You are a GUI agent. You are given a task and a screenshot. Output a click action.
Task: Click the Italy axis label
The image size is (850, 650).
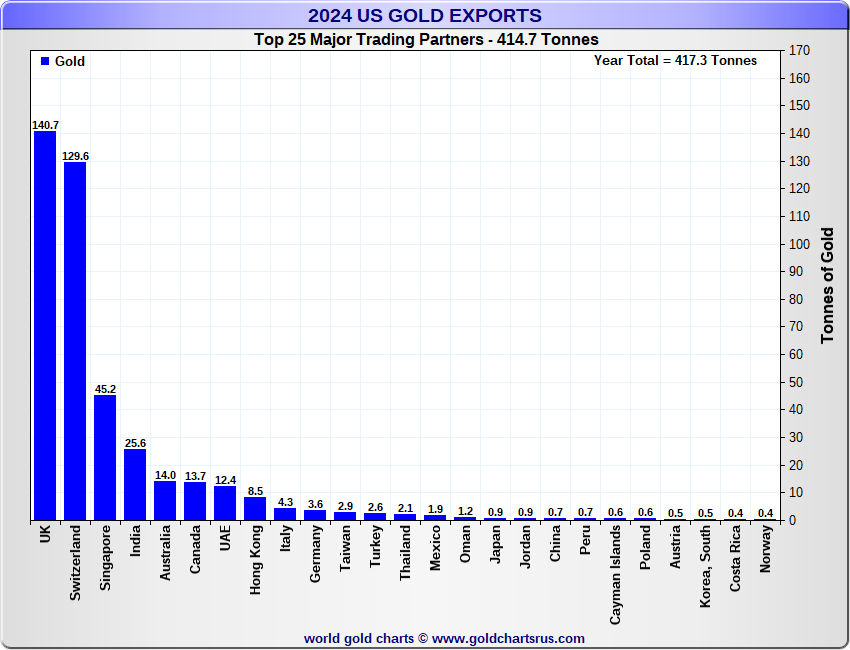(x=285, y=539)
